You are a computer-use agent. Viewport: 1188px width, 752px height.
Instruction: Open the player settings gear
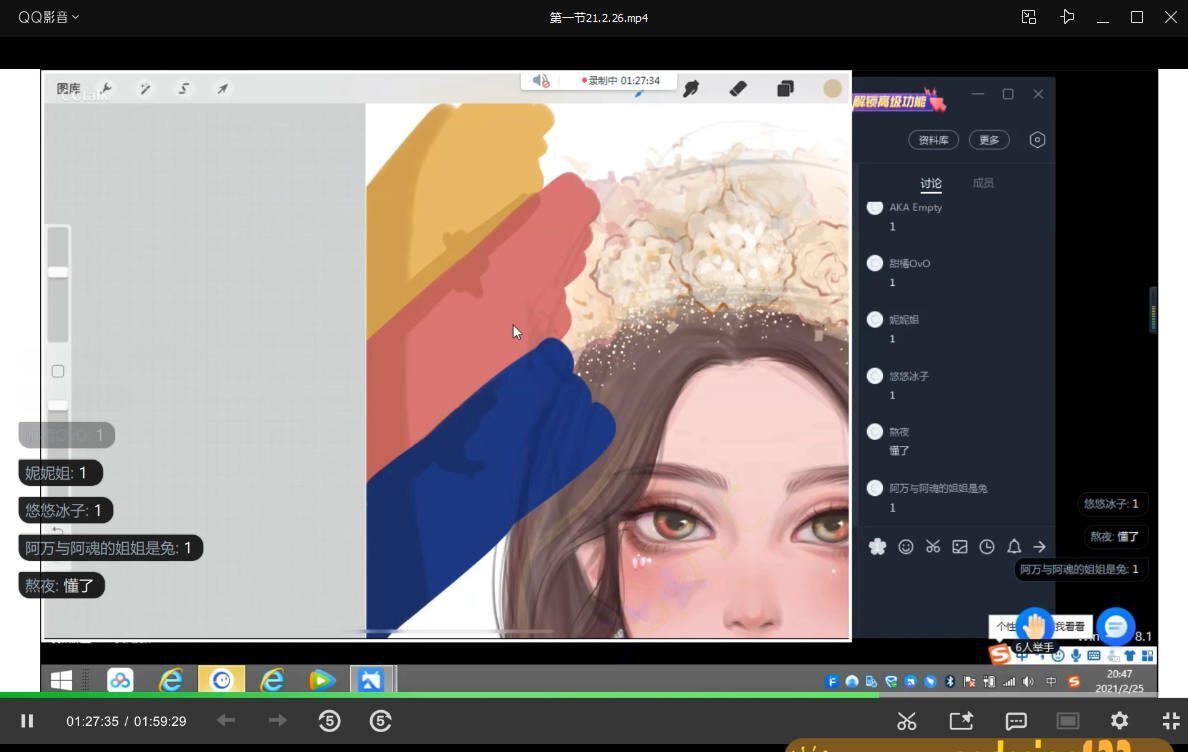pyautogui.click(x=1119, y=721)
